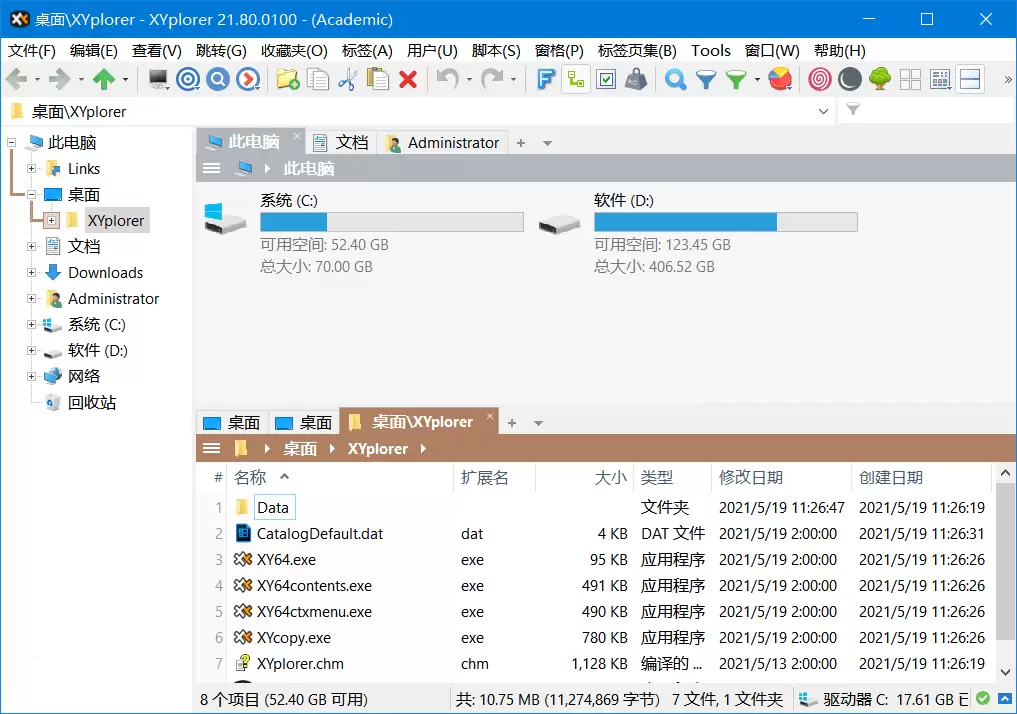The width and height of the screenshot is (1017, 714).
Task: Toggle the folder tree visibility icon
Action: click(574, 78)
